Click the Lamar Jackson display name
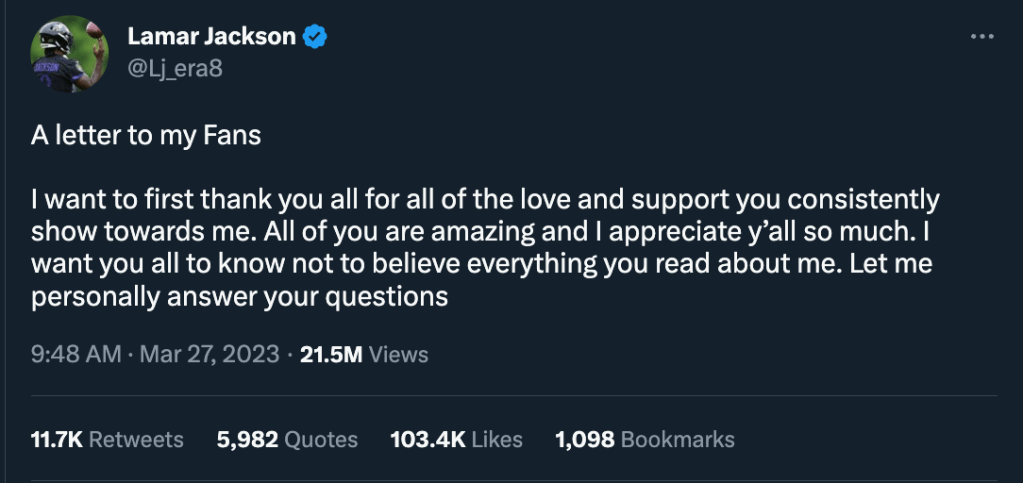Screen dimensions: 1023x483 click(x=212, y=38)
